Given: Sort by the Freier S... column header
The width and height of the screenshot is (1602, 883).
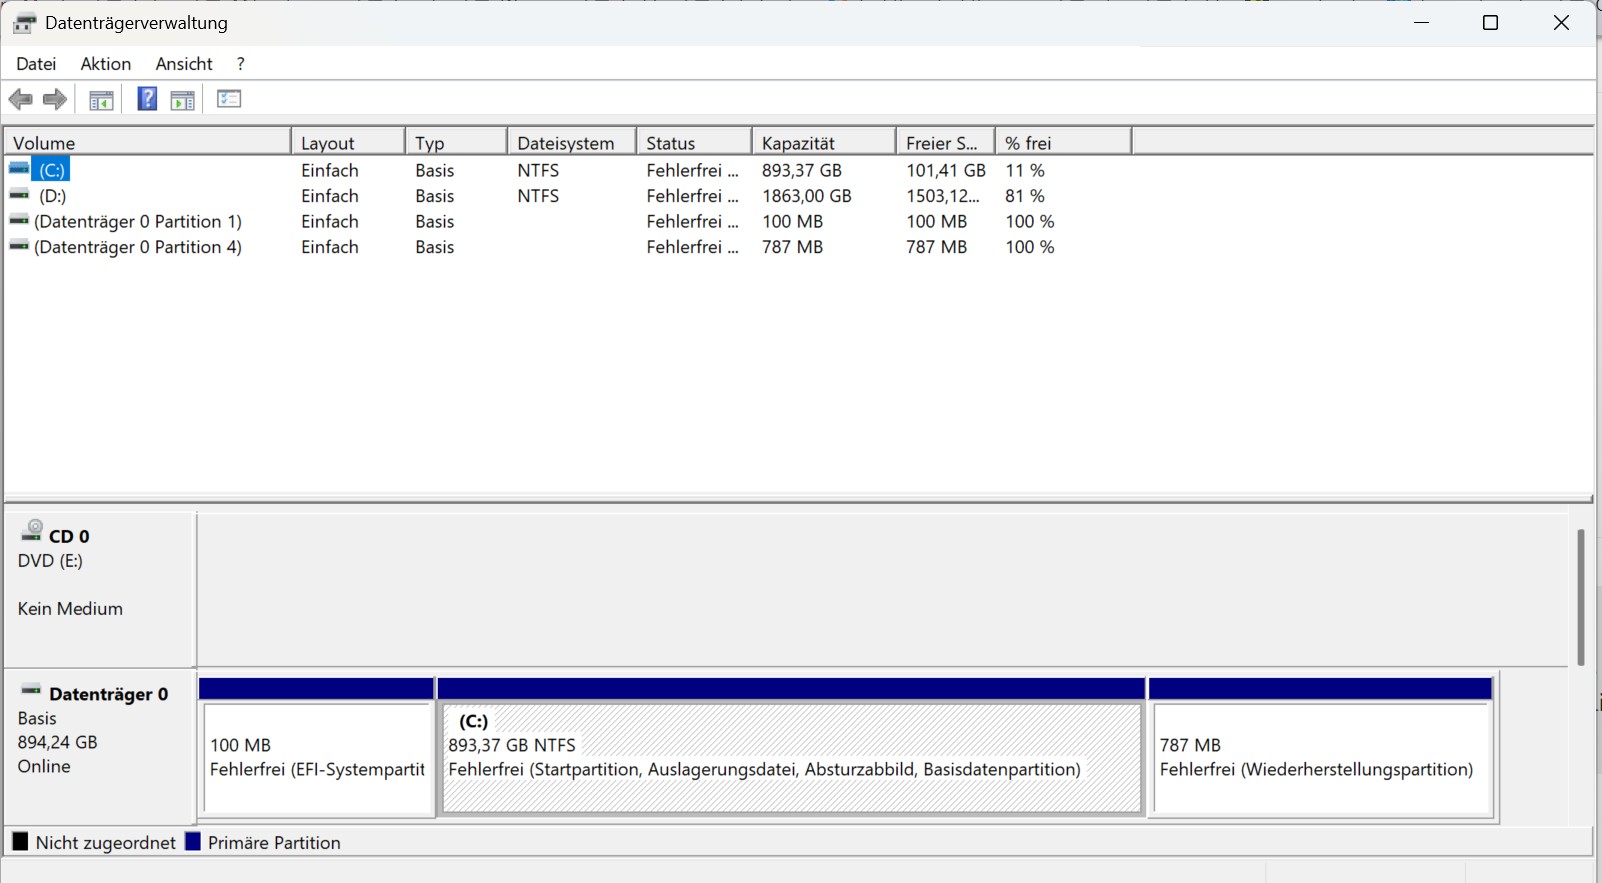Looking at the screenshot, I should (946, 142).
